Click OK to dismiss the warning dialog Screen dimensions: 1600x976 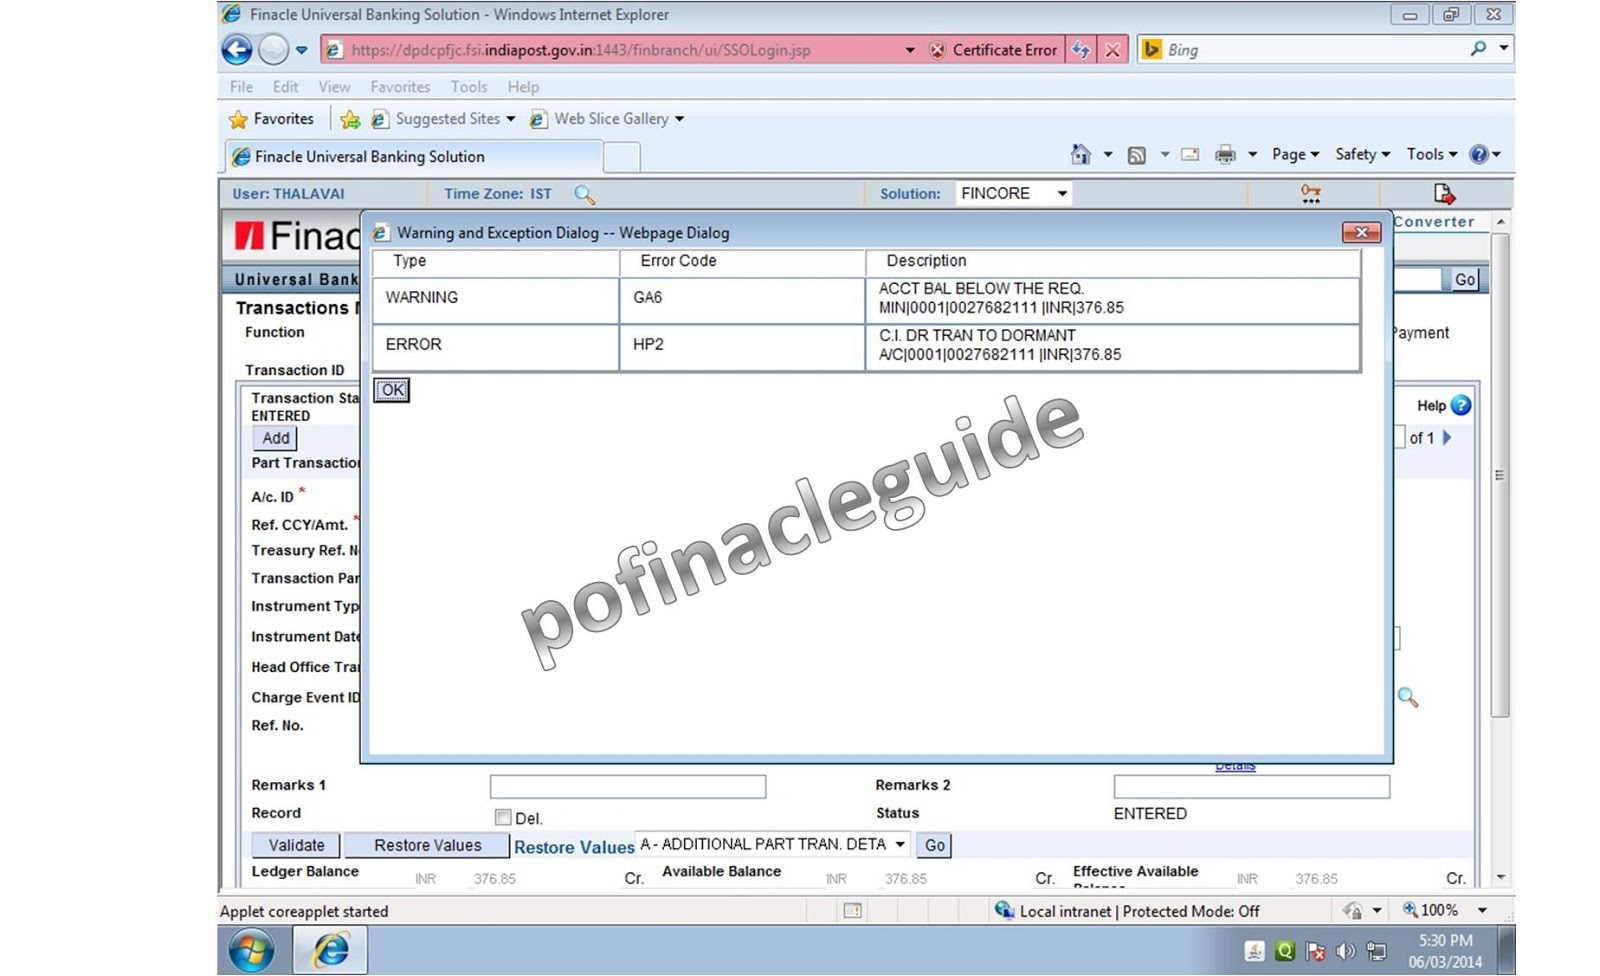point(390,389)
